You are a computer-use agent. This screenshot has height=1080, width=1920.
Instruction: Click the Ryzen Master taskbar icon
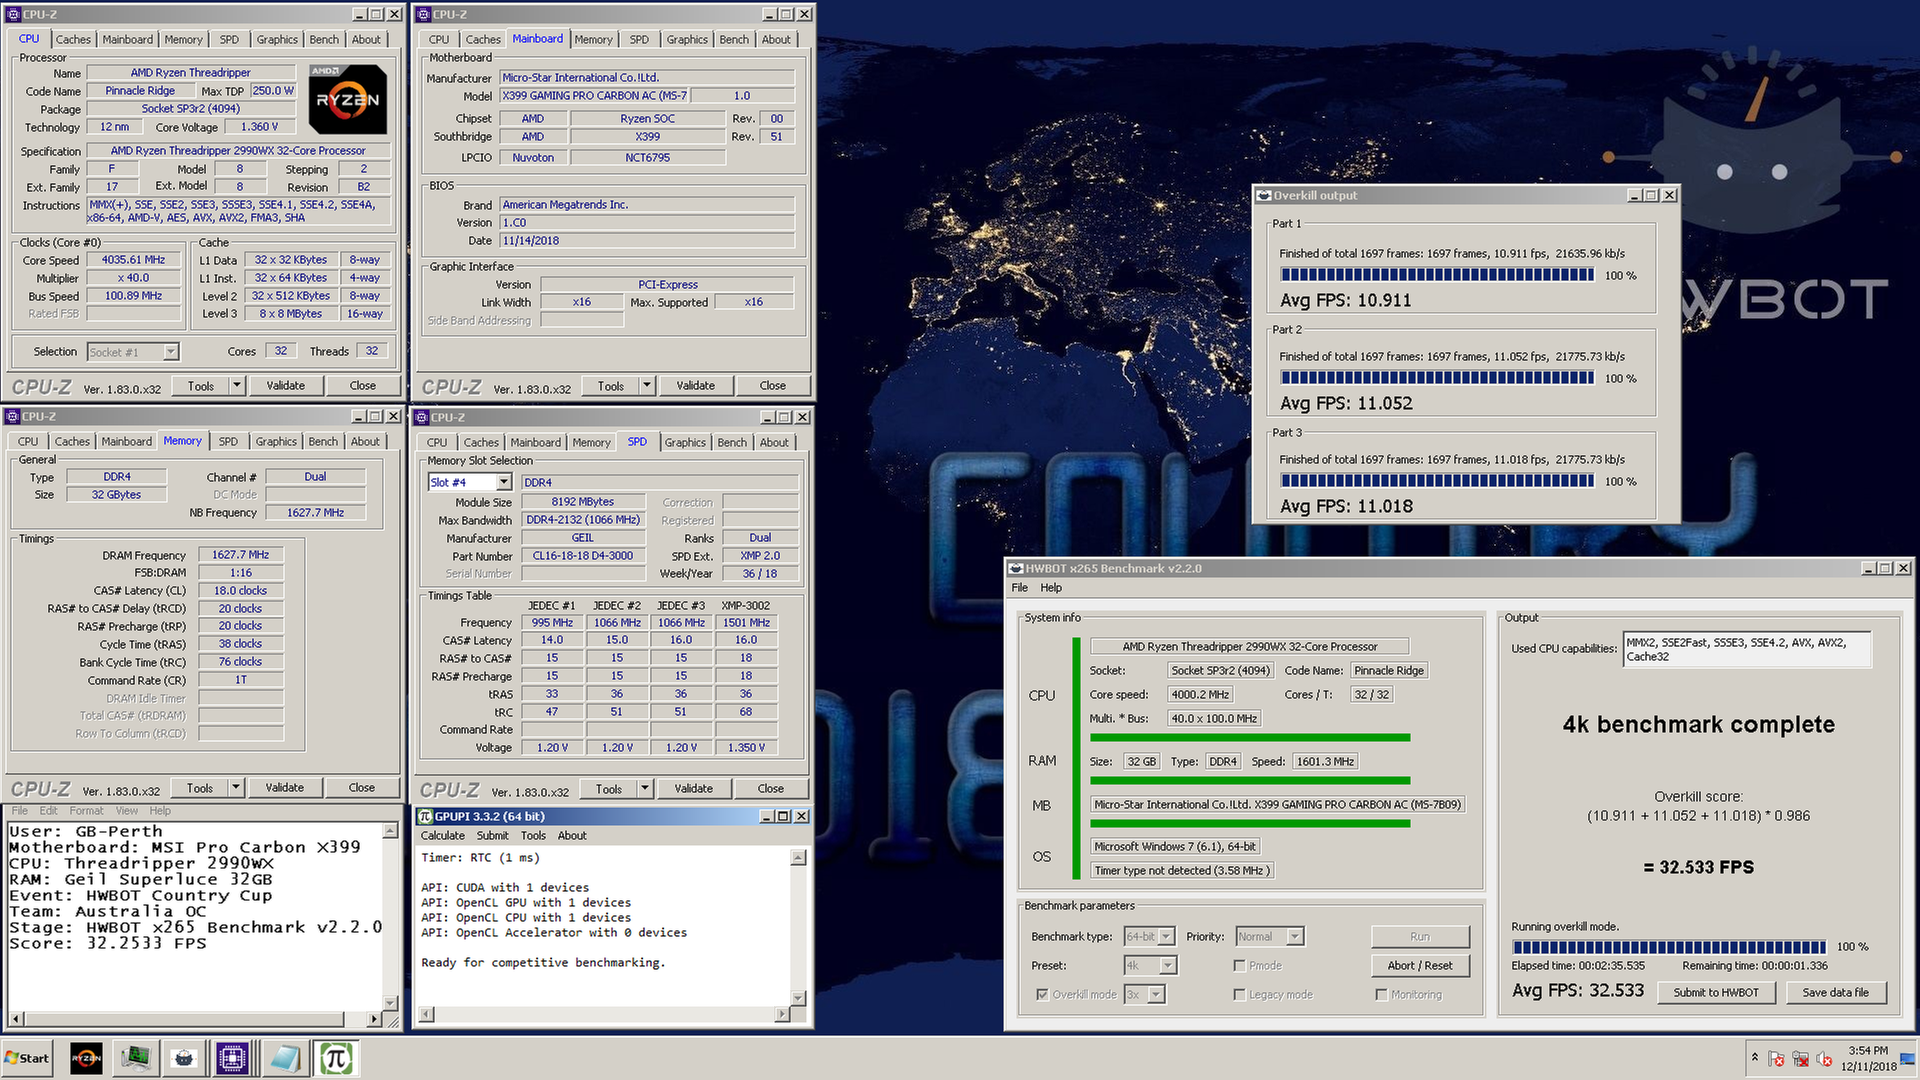pos(86,1058)
